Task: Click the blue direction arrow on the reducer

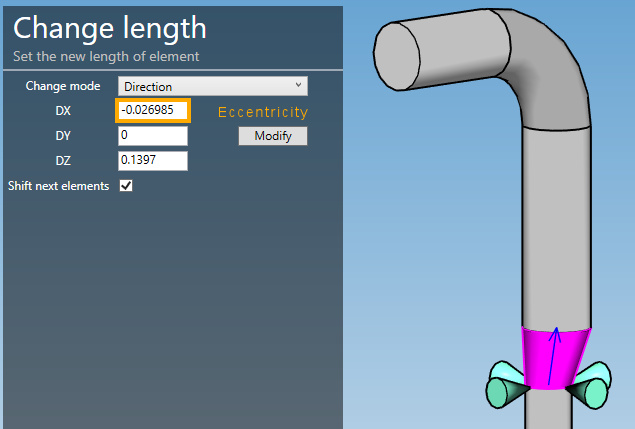Action: coord(553,356)
